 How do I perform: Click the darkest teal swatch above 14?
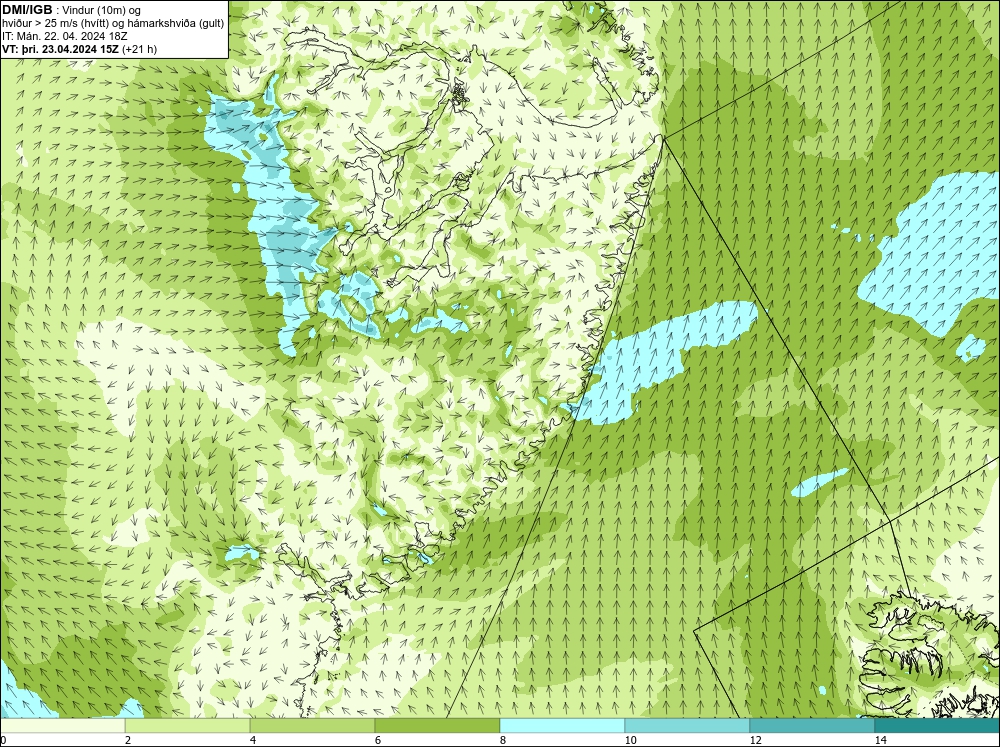point(938,725)
